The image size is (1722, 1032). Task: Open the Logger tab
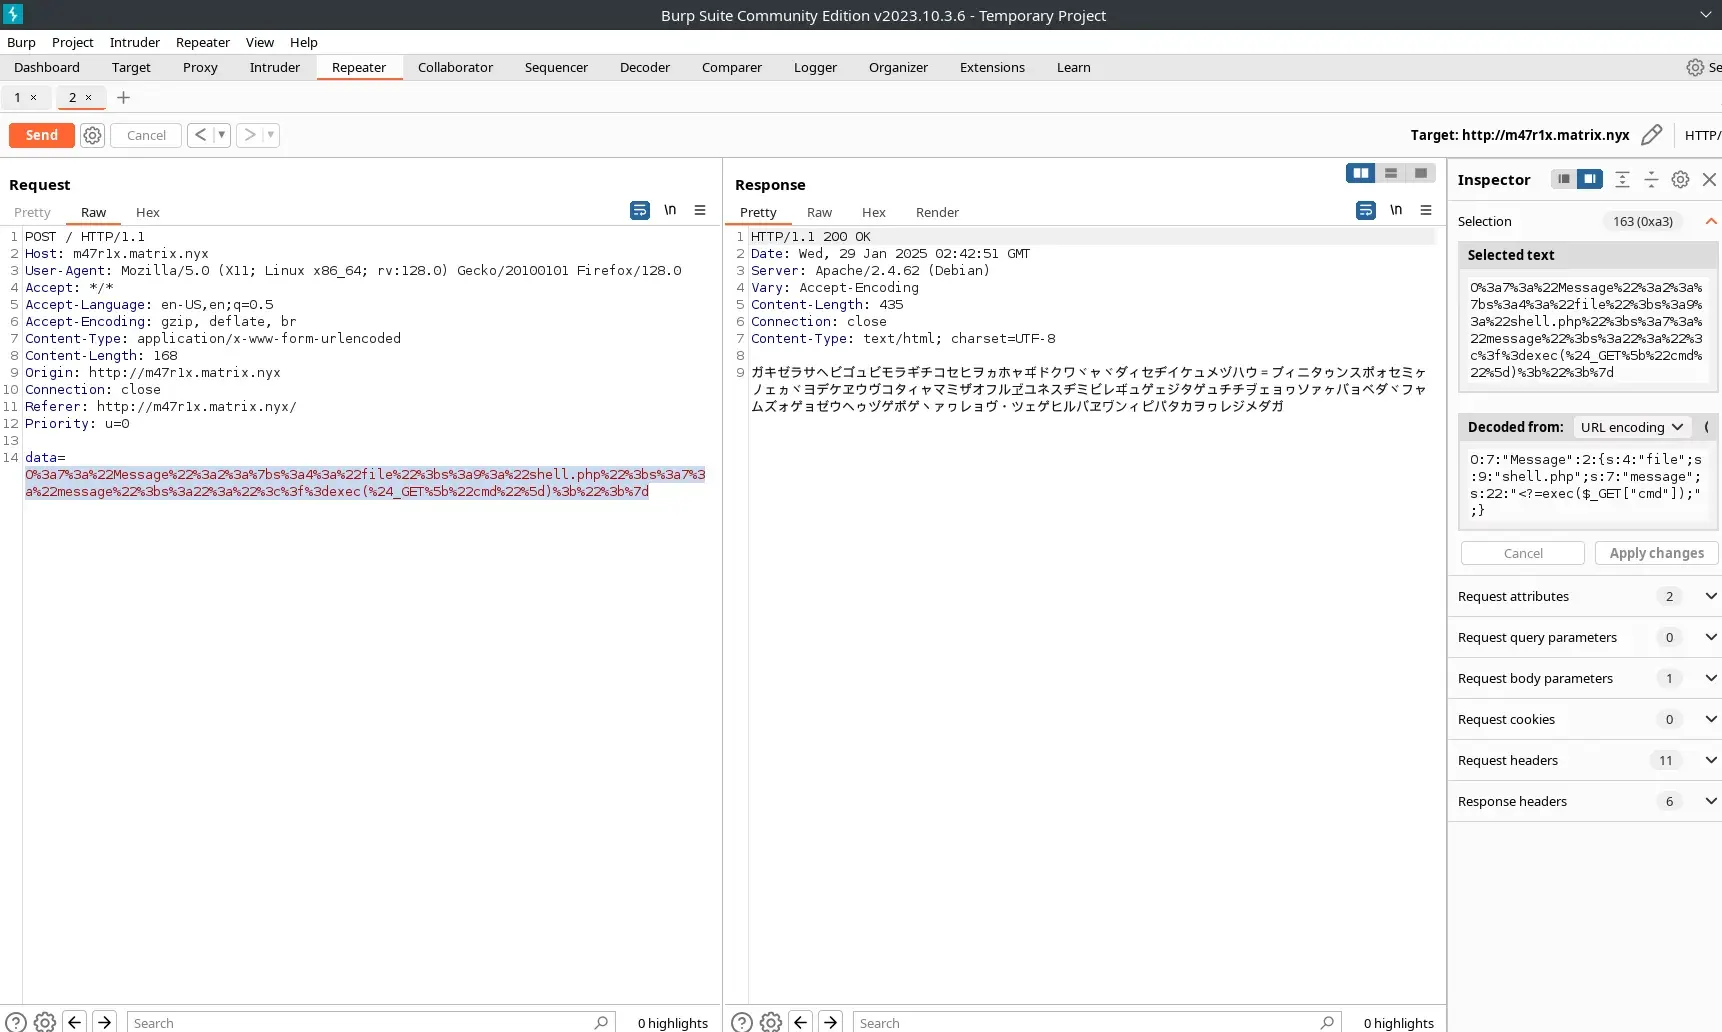coord(815,67)
